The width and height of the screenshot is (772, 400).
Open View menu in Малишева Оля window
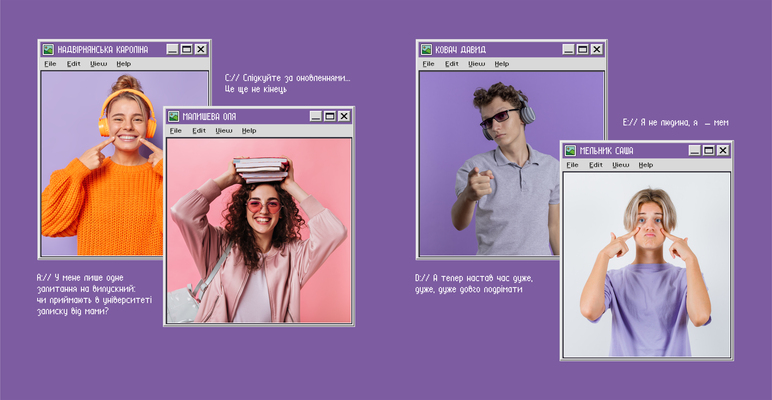coord(224,131)
